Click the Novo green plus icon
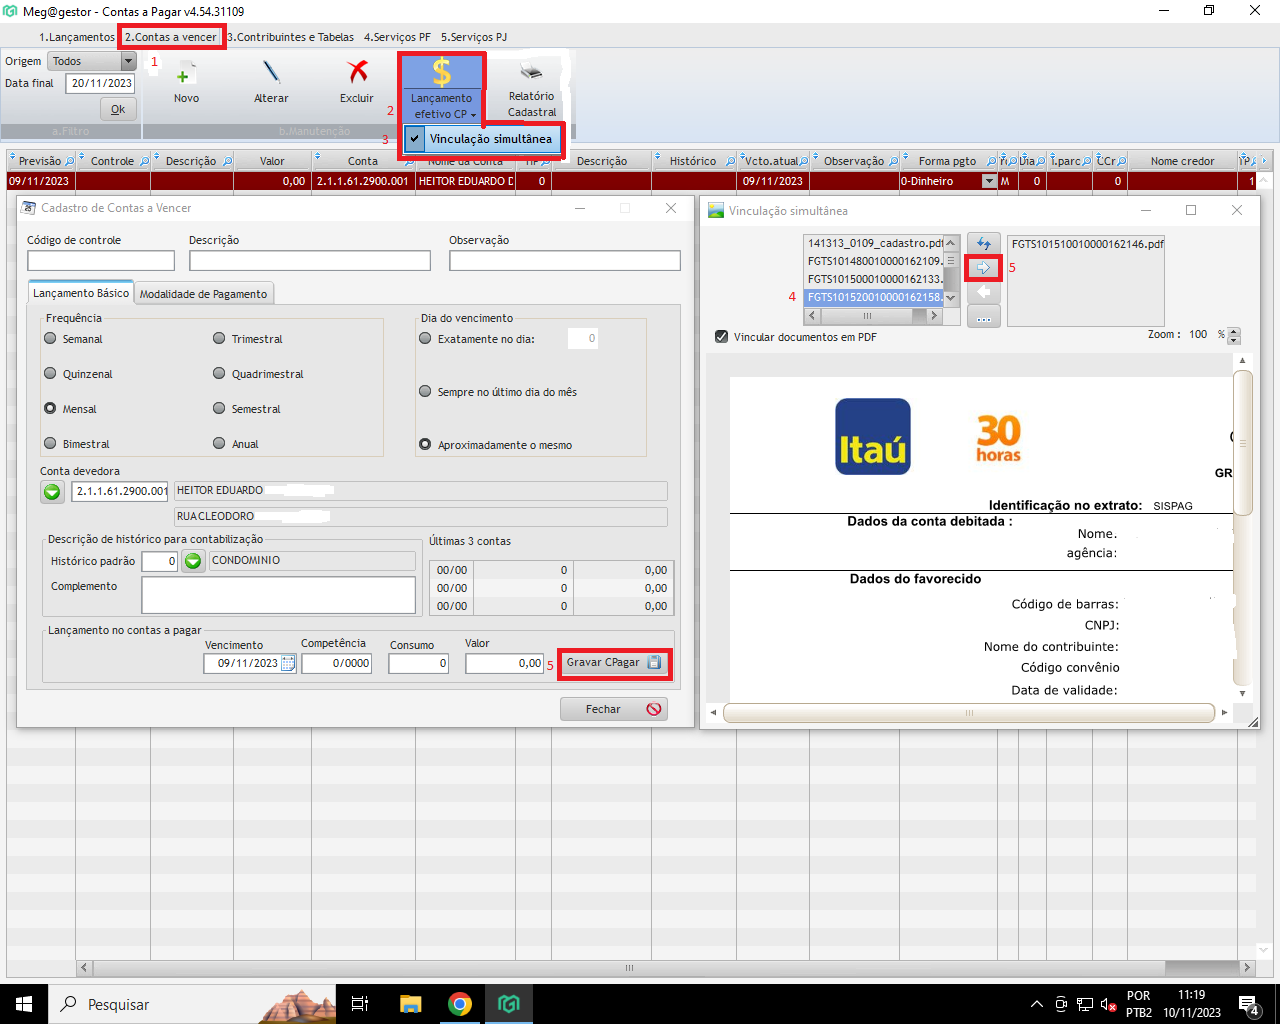The height and width of the screenshot is (1024, 1280). tap(185, 75)
